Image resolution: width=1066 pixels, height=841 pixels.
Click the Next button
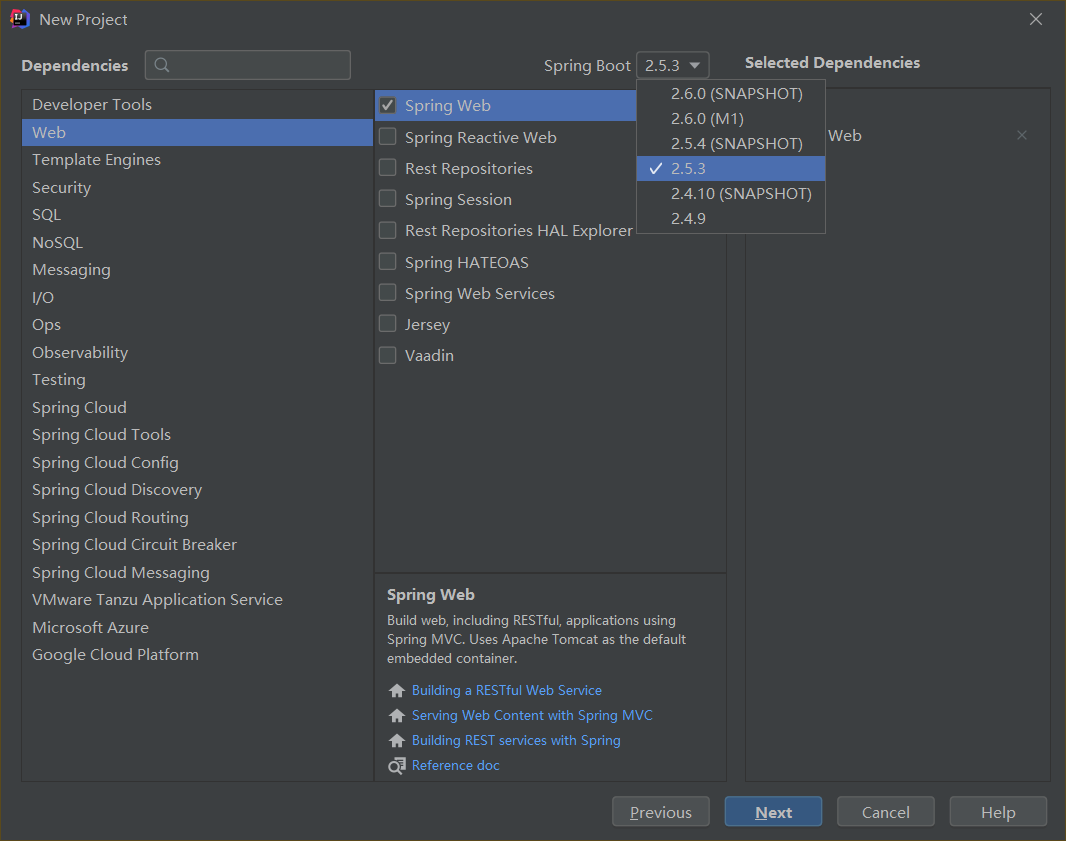click(773, 812)
